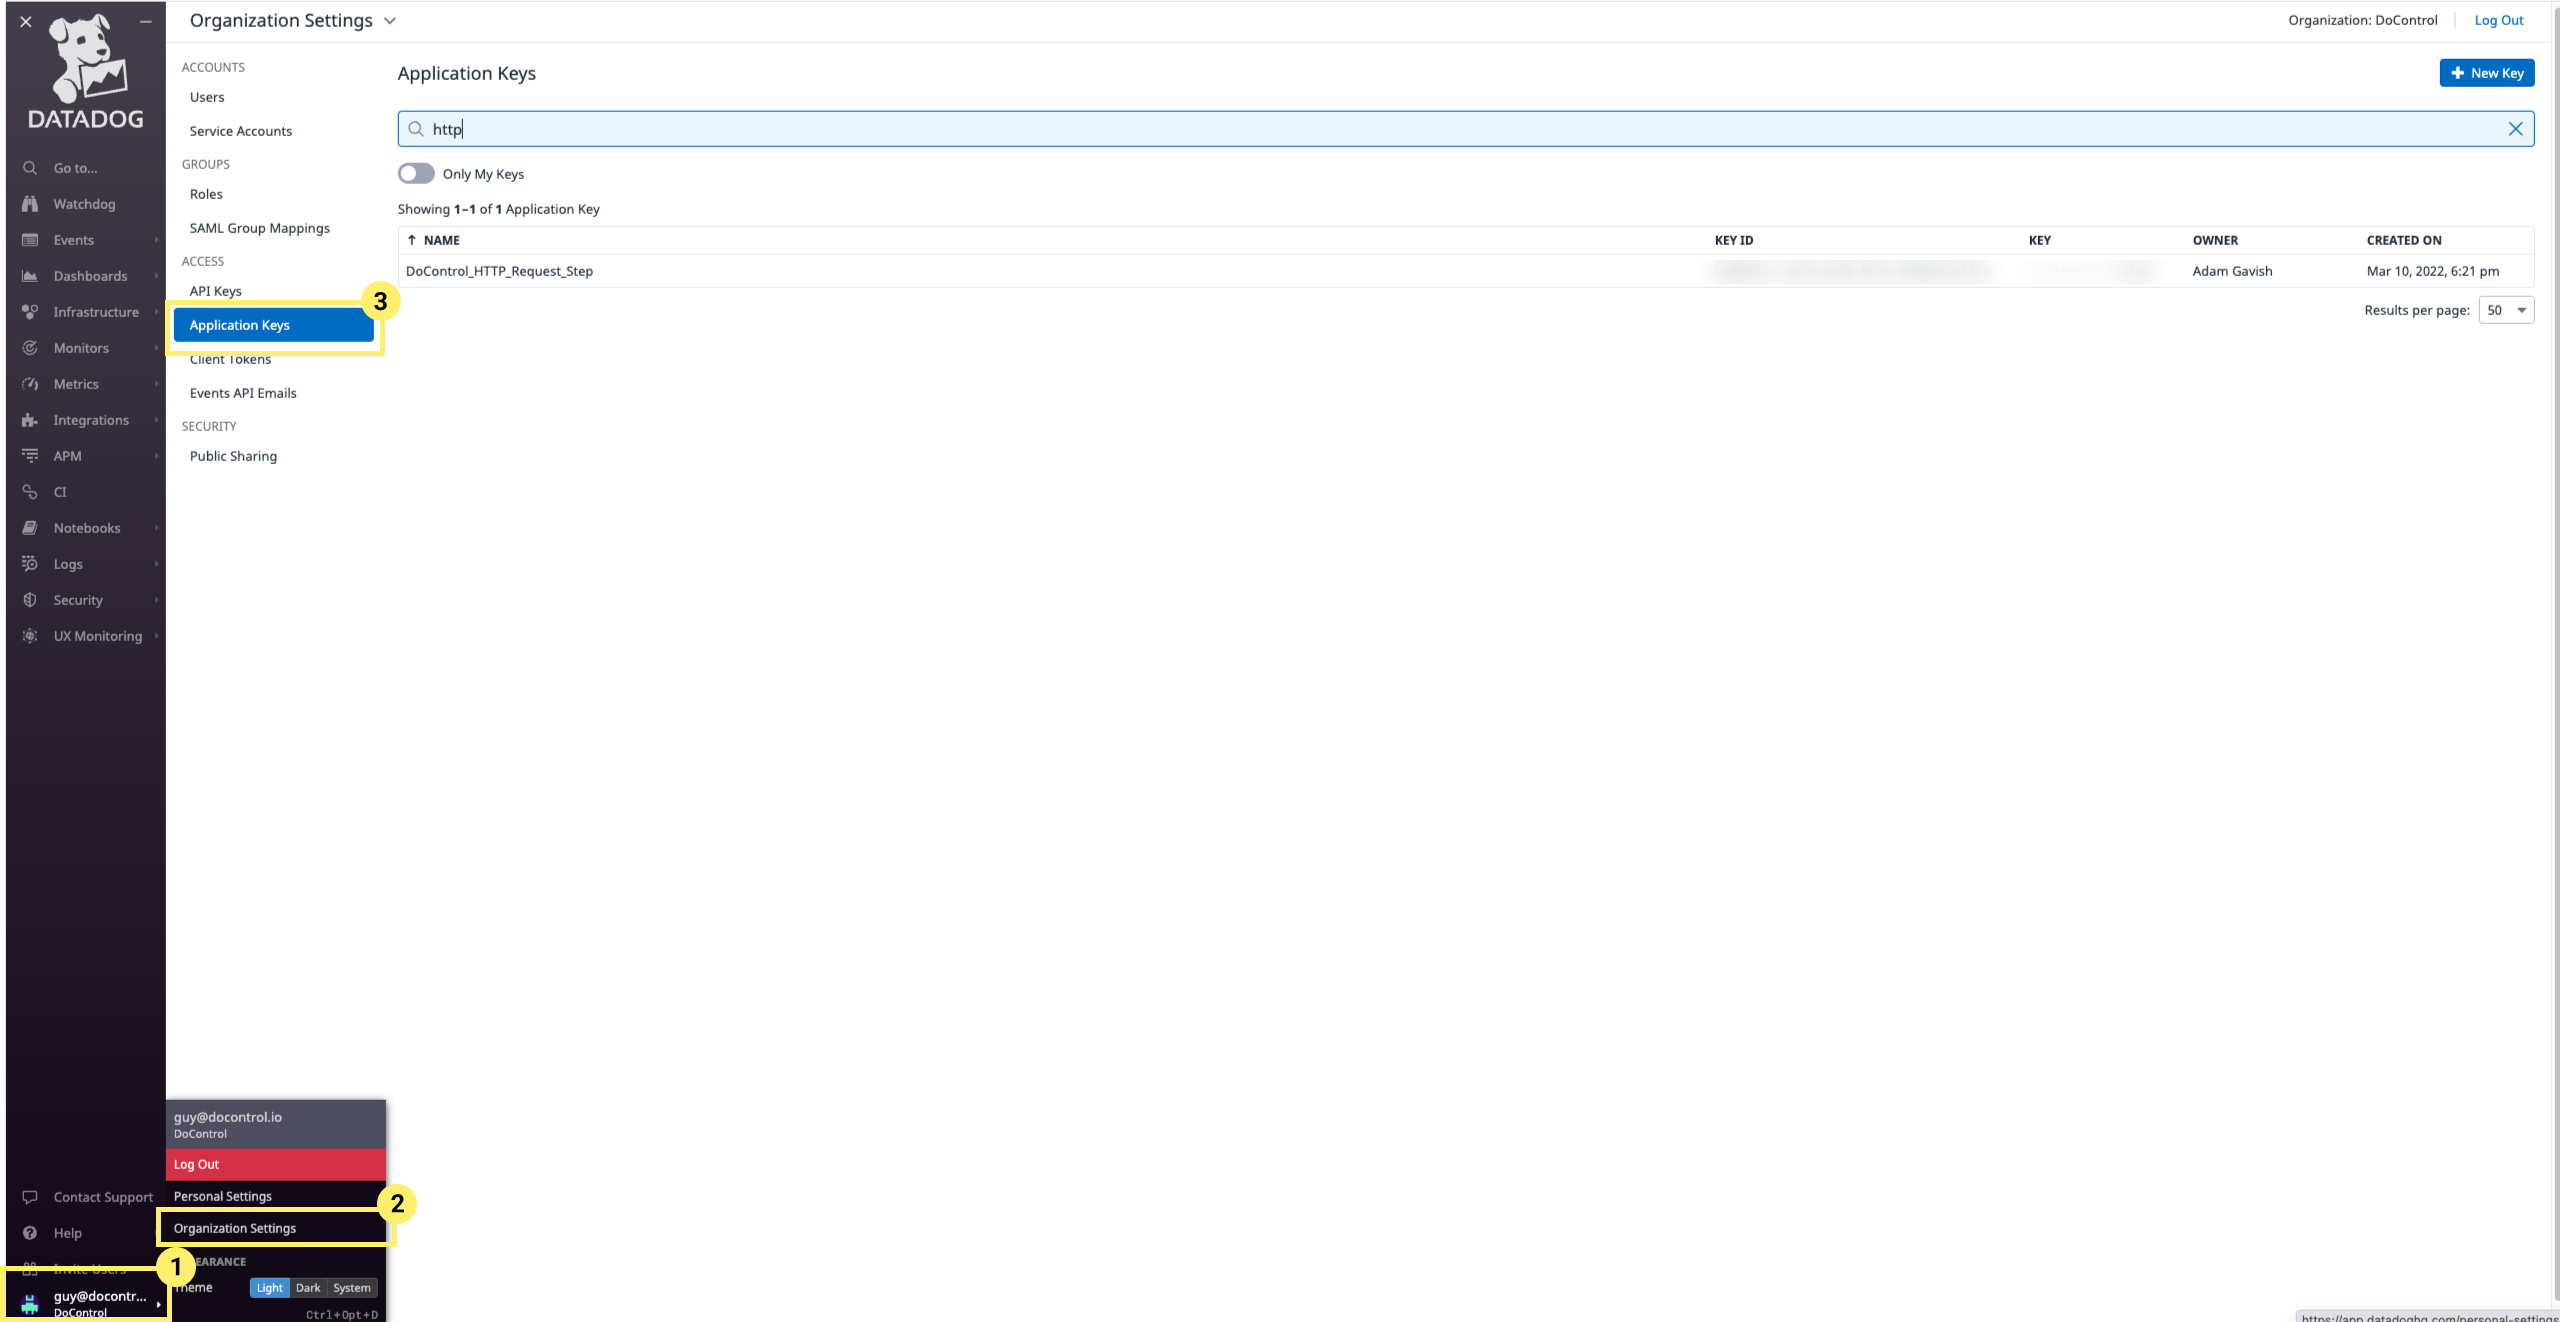
Task: Toggle Light theme appearance option
Action: [x=270, y=1288]
